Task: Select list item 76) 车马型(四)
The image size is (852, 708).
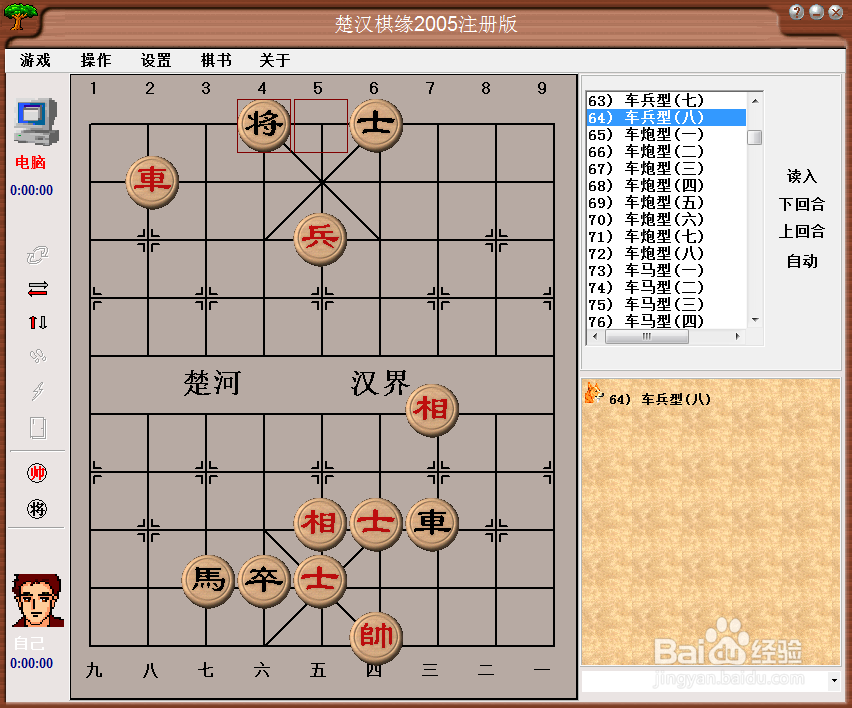Action: pos(666,321)
